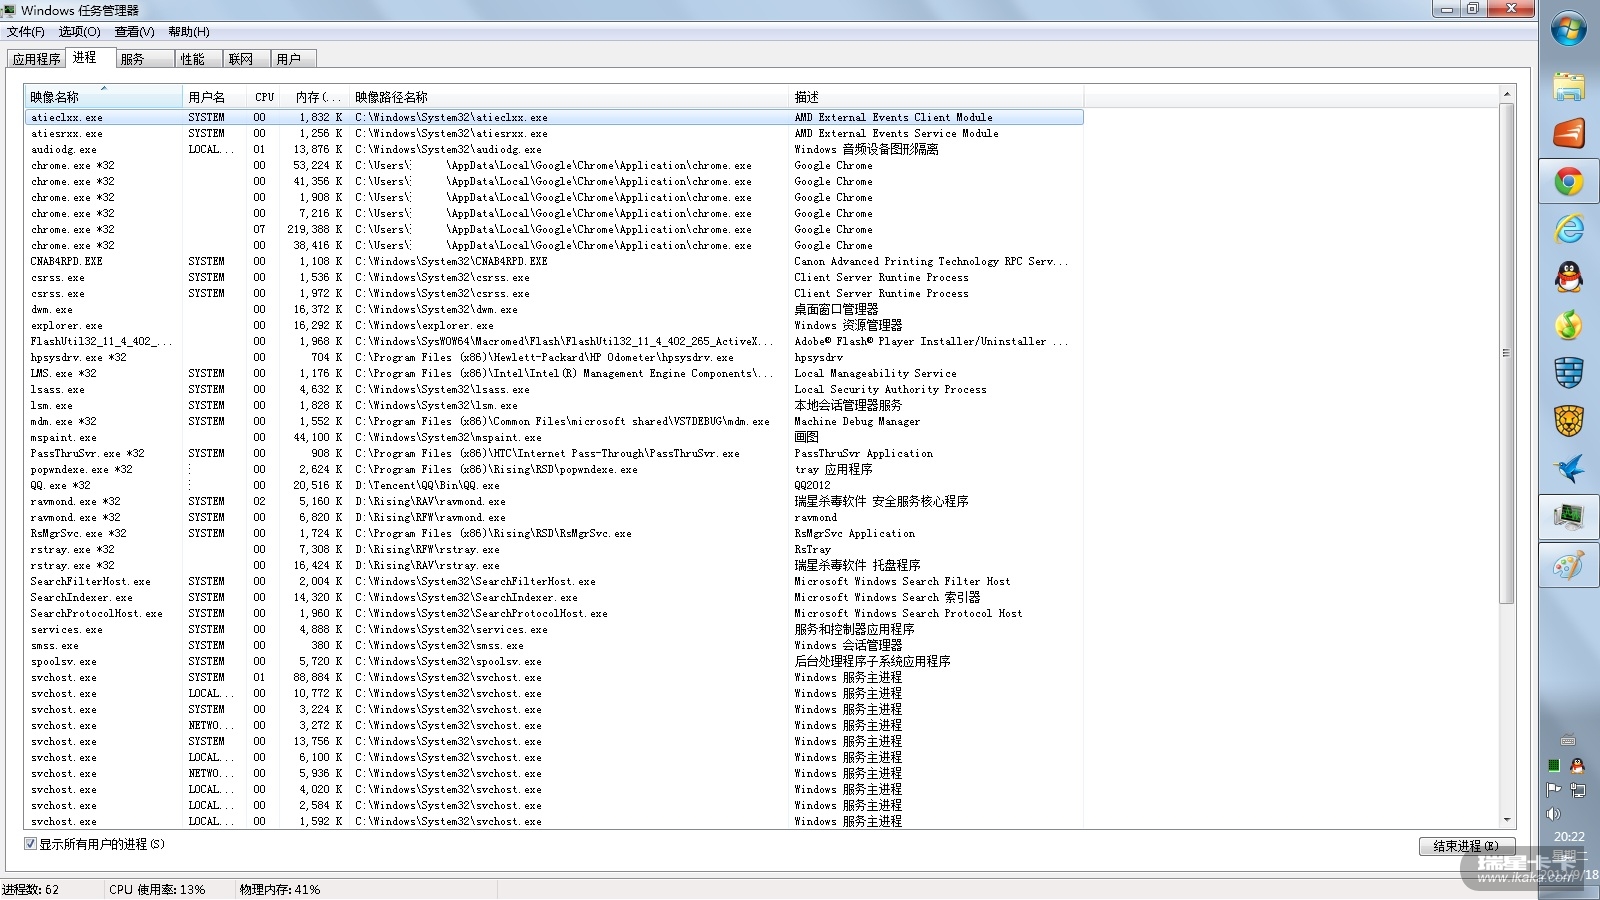
Task: Click the 结束进程 button
Action: 1466,846
